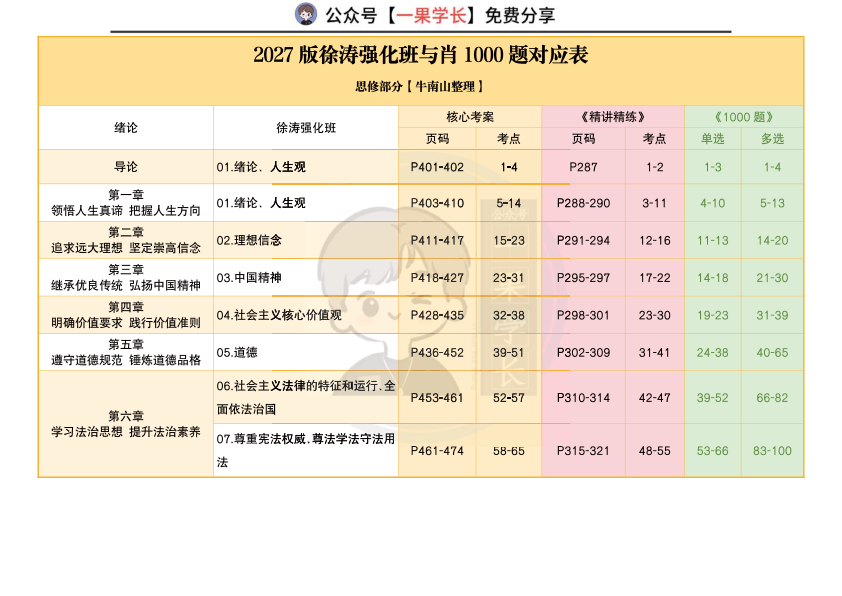Click 考点 value 23-31
Viewport: 842px width, 596px height.
coord(509,278)
